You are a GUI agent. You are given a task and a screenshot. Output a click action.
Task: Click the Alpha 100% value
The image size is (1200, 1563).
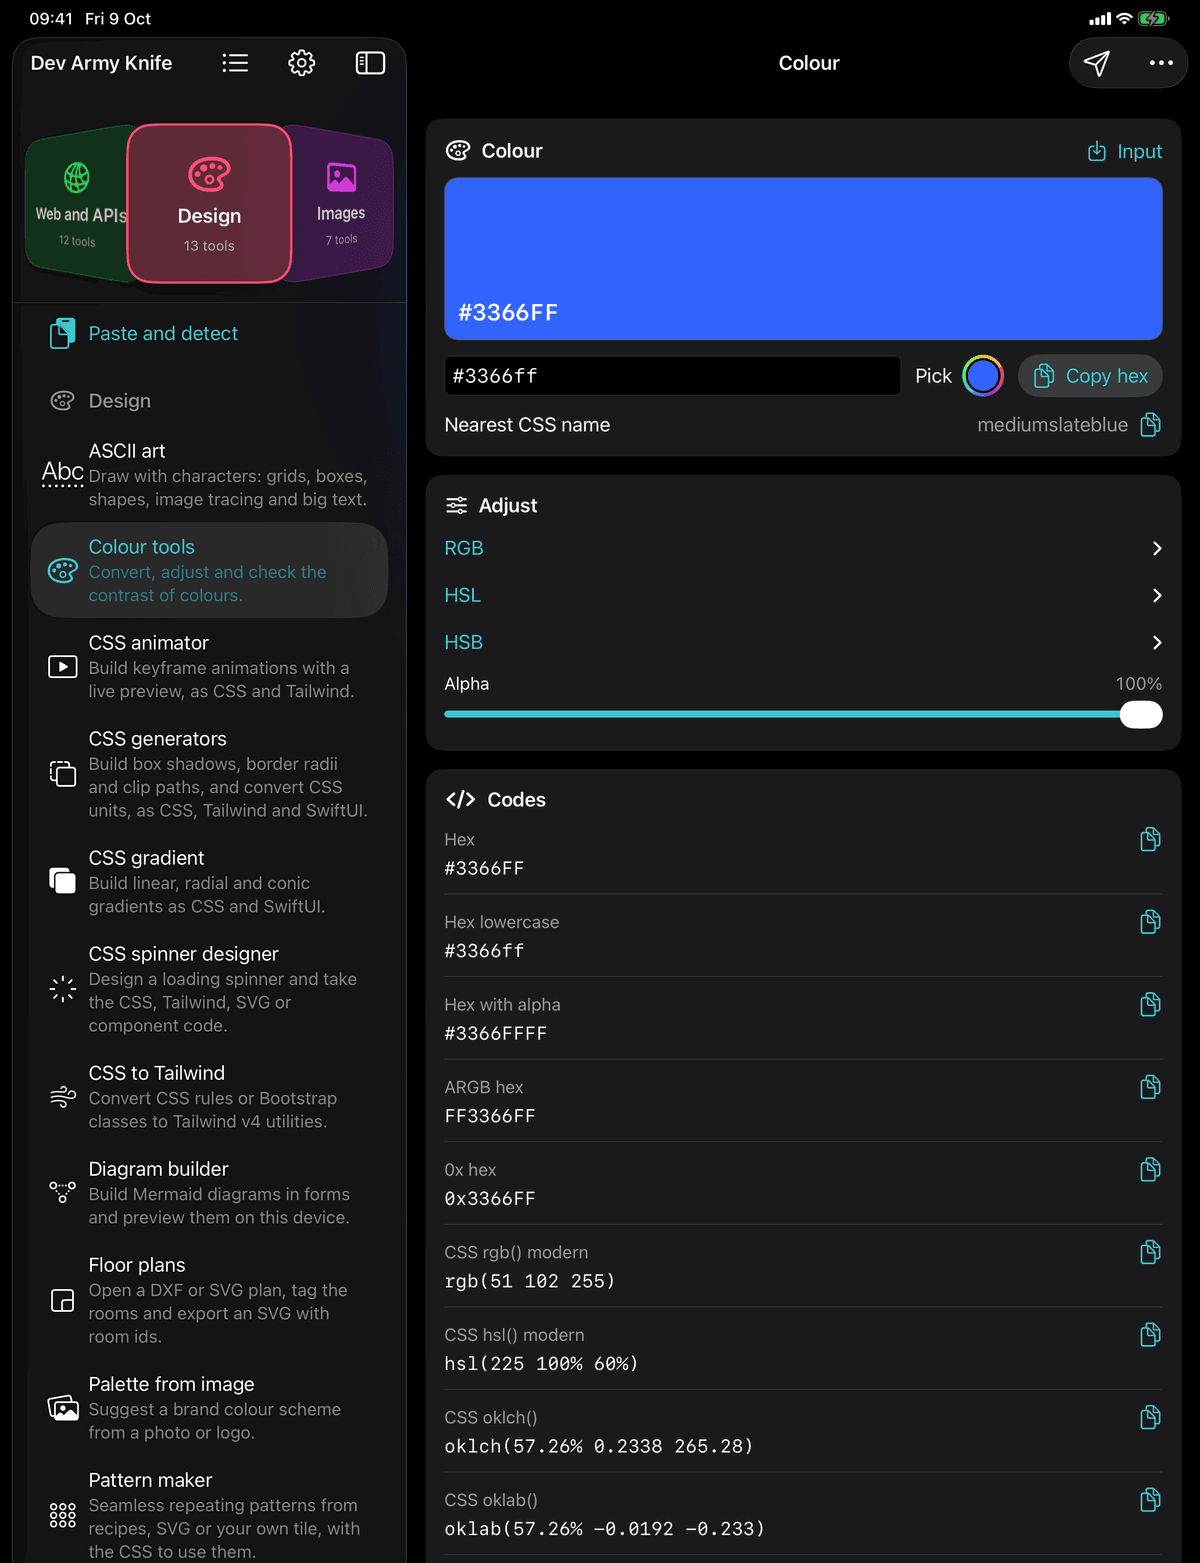[x=1139, y=684]
